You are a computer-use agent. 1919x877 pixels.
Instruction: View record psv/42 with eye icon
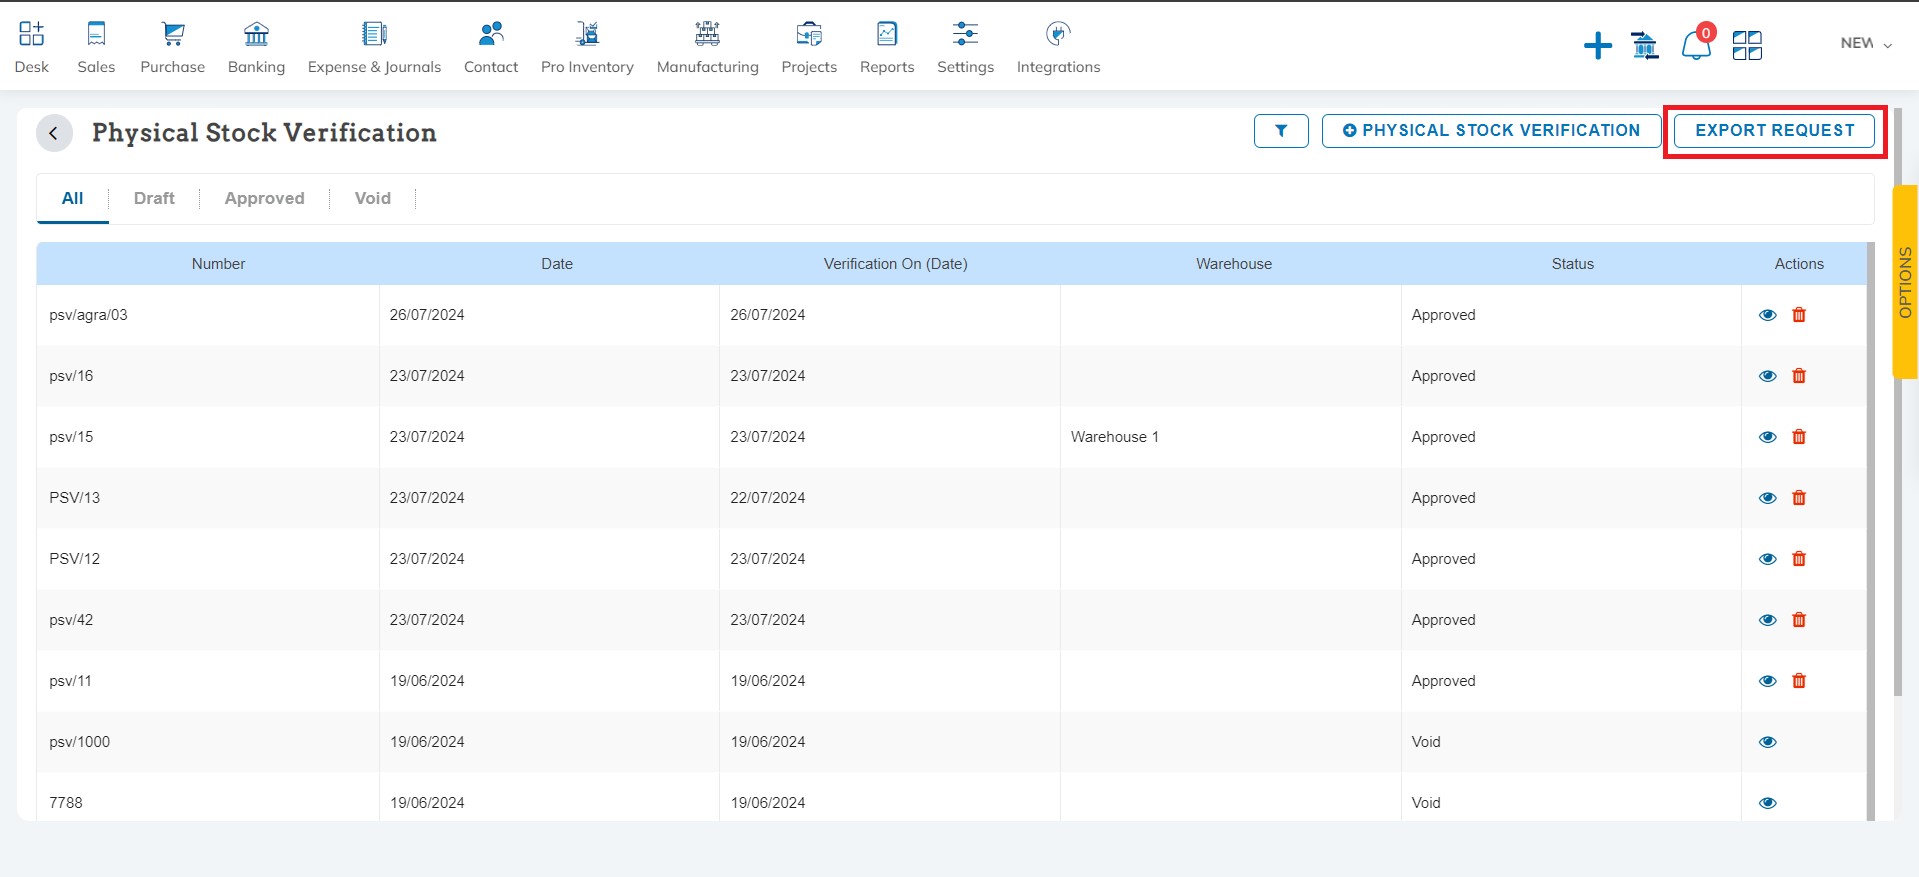pos(1768,620)
